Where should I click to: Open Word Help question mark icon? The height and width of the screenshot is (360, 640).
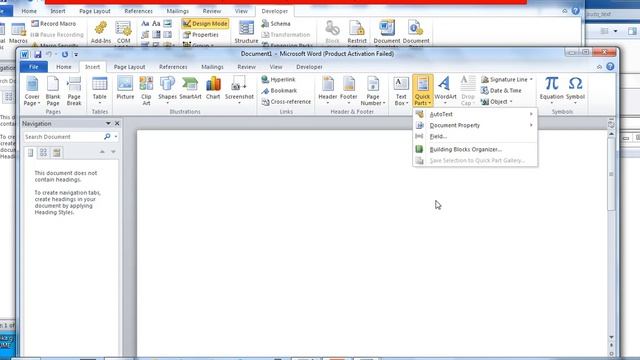pos(610,67)
